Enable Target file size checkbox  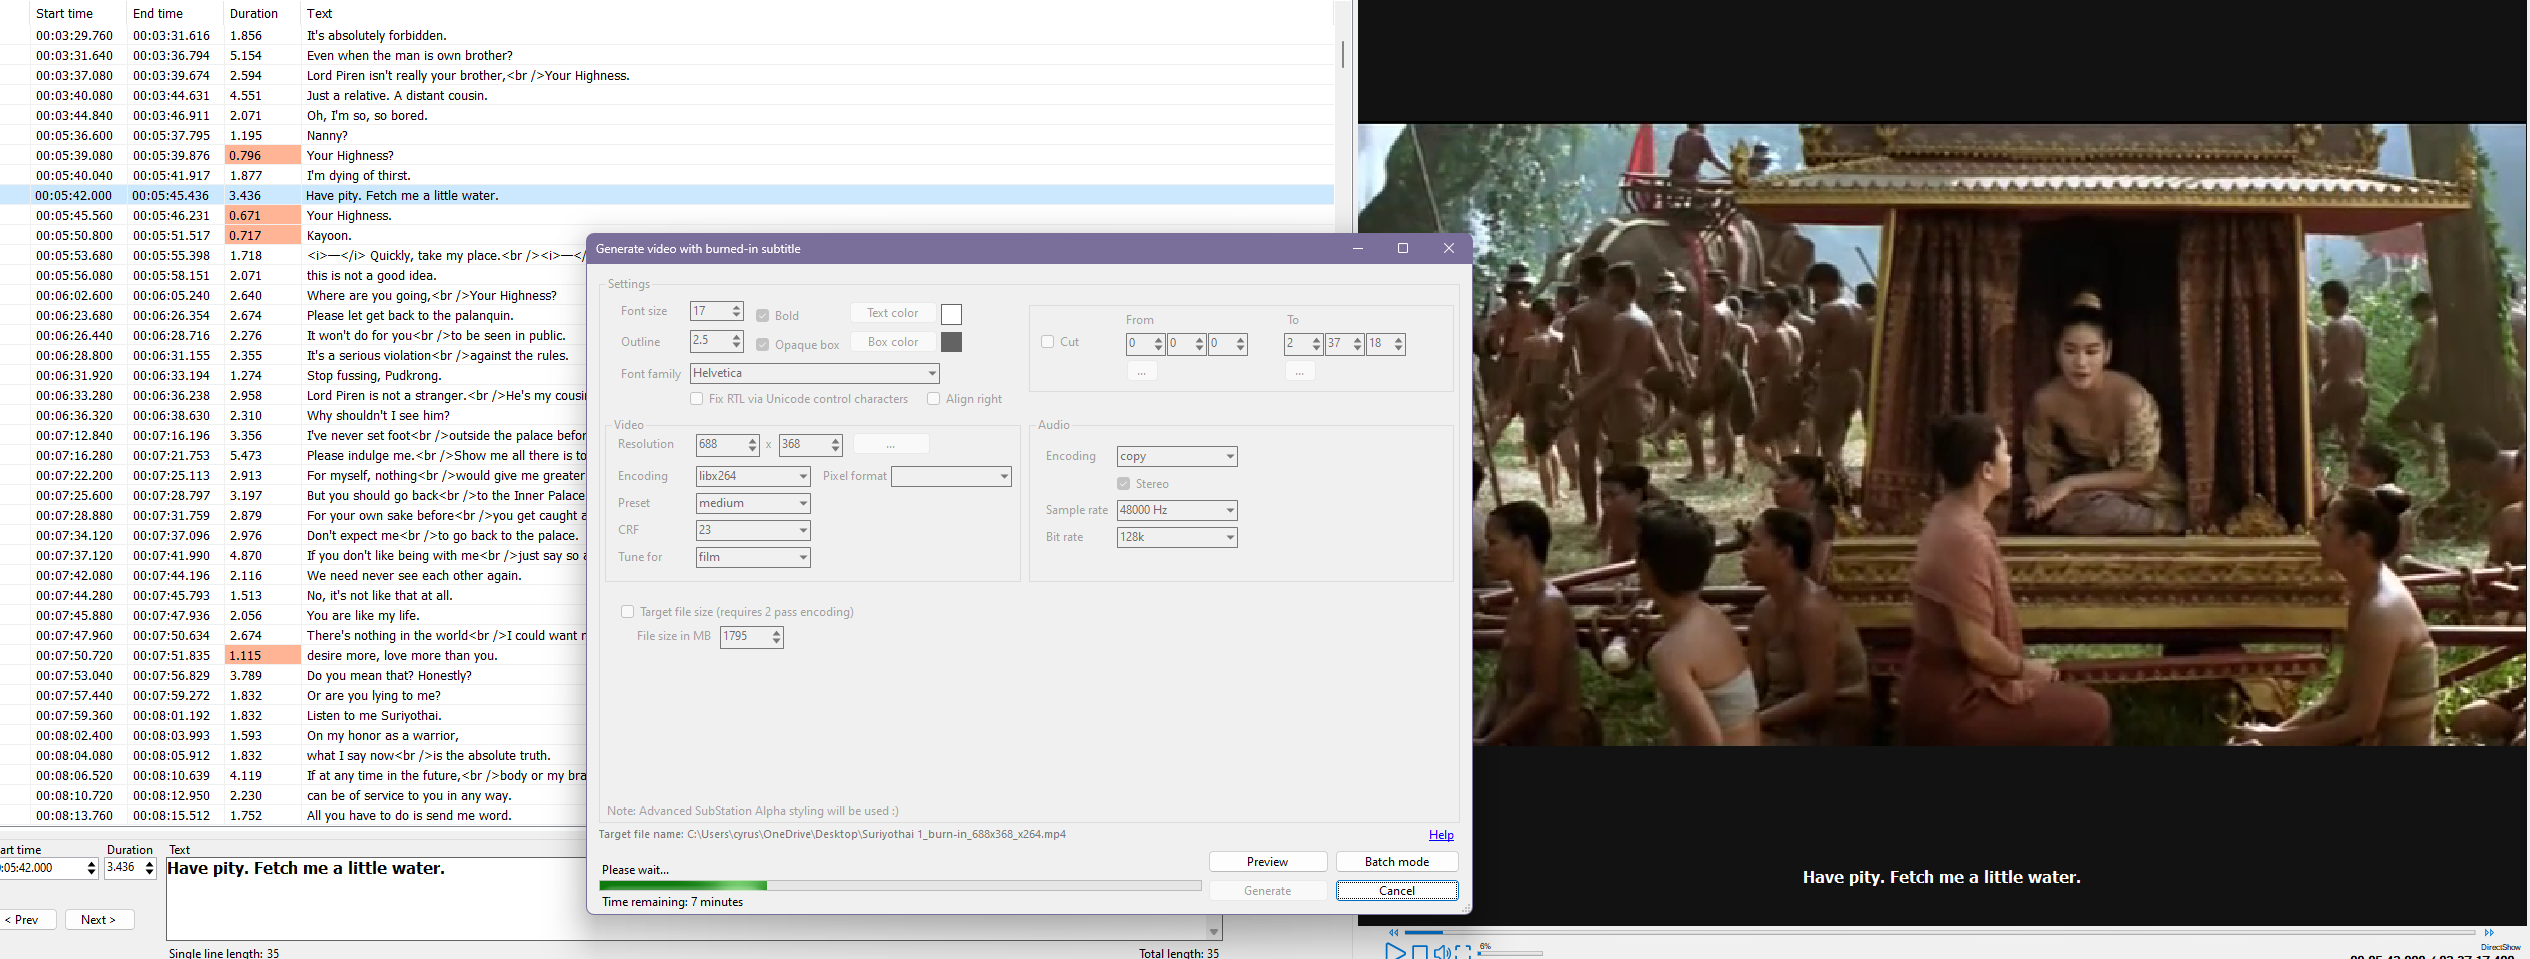tap(627, 612)
